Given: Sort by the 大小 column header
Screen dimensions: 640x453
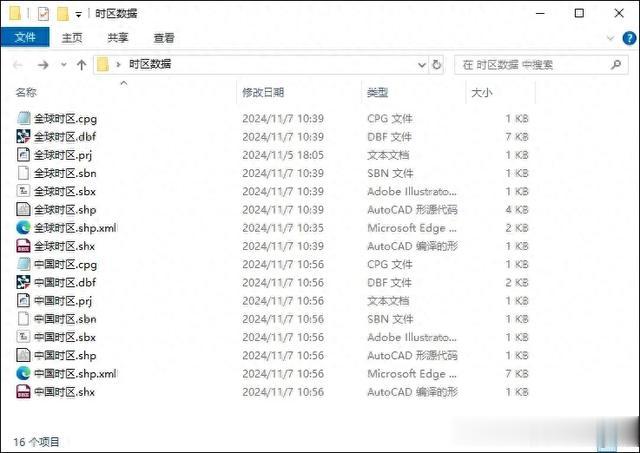Looking at the screenshot, I should tap(482, 93).
